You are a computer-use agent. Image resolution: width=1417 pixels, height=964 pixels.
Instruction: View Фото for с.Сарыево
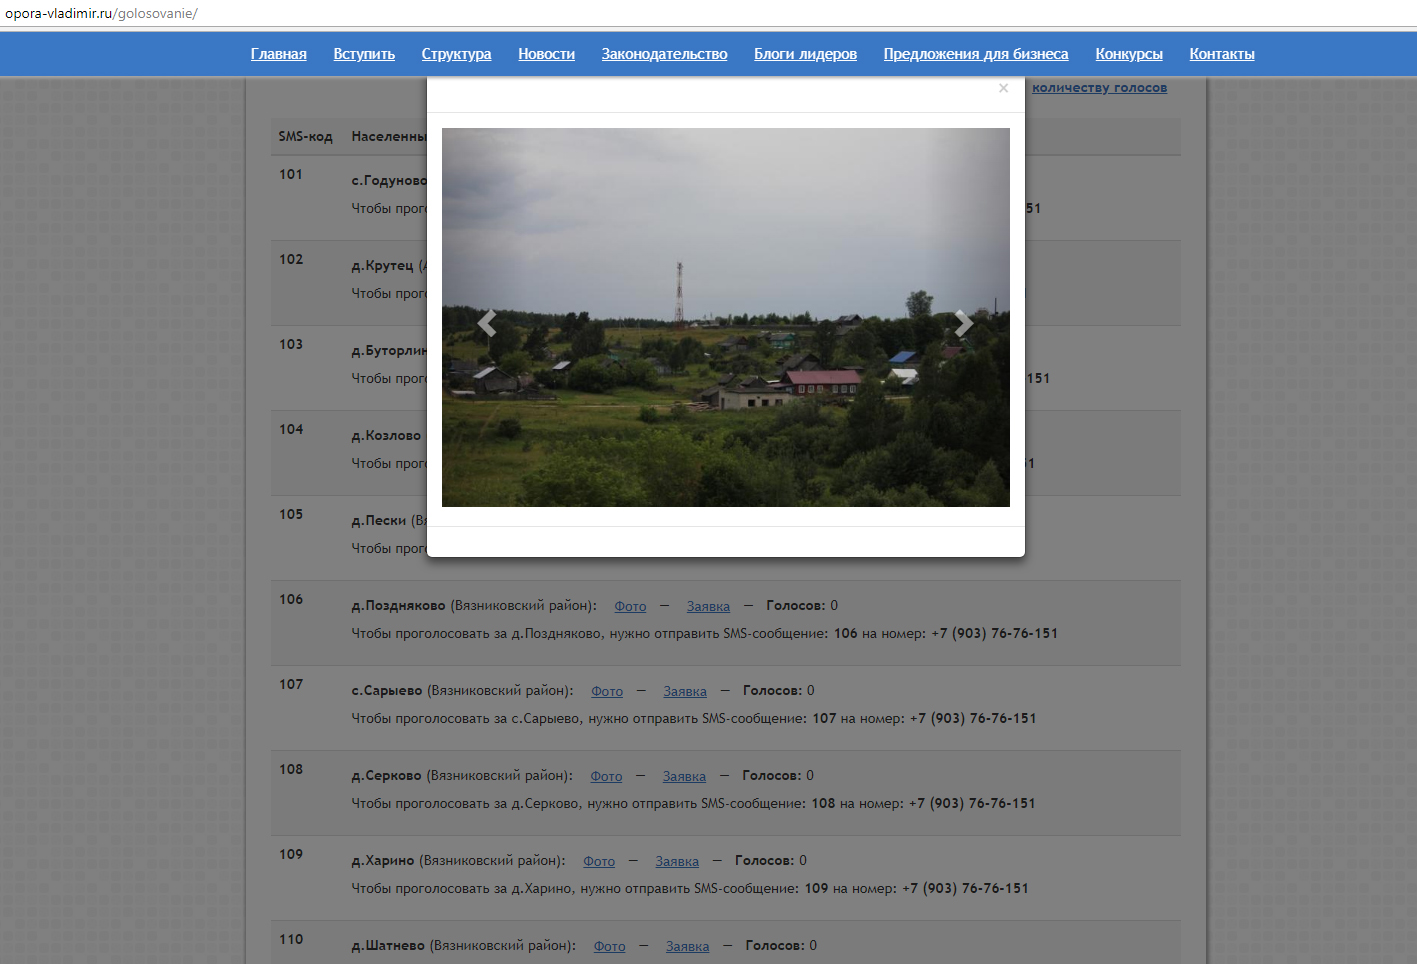coord(607,691)
